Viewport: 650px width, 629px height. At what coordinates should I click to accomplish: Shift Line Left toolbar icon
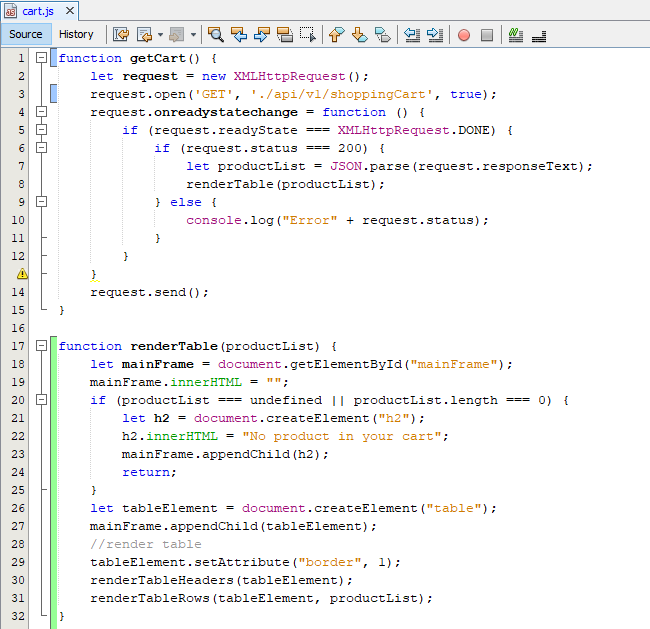[412, 34]
